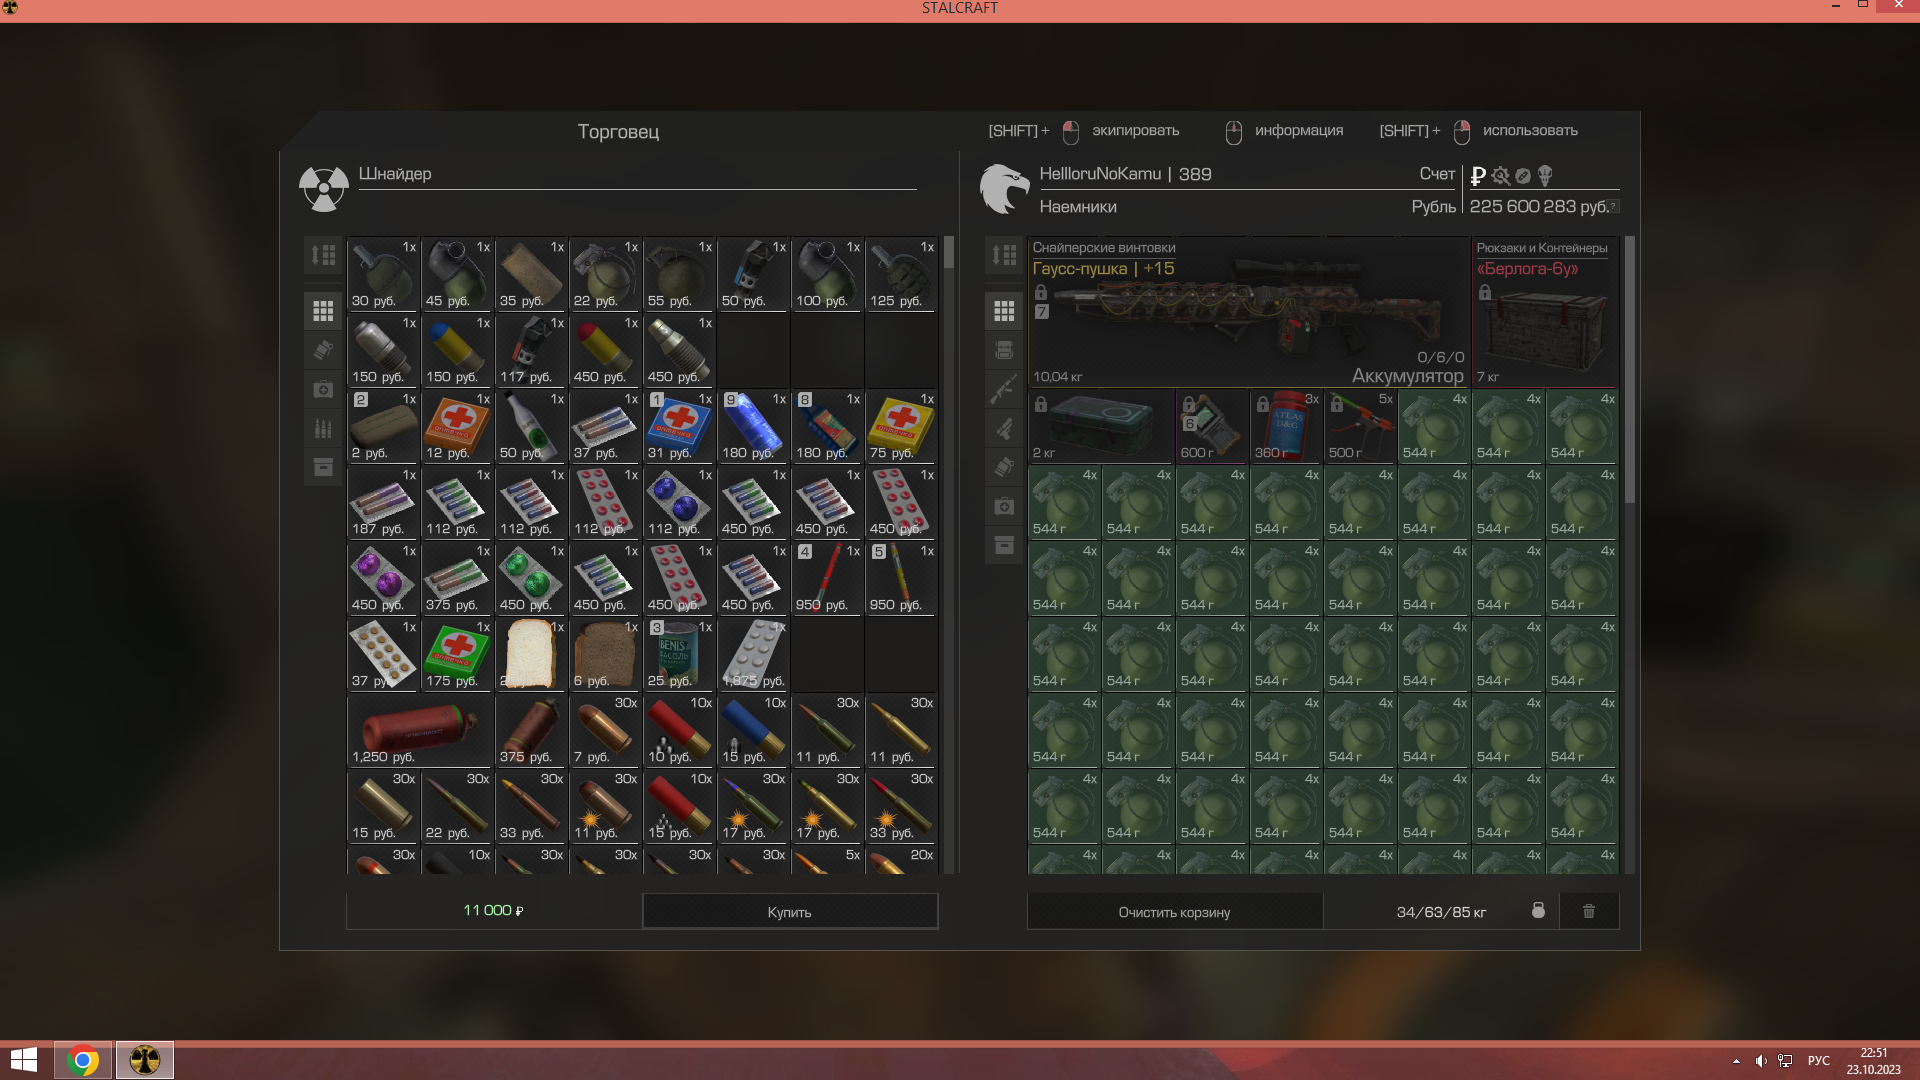Select trader miscellaneous box filter tab
The height and width of the screenshot is (1080, 1920).
[323, 467]
